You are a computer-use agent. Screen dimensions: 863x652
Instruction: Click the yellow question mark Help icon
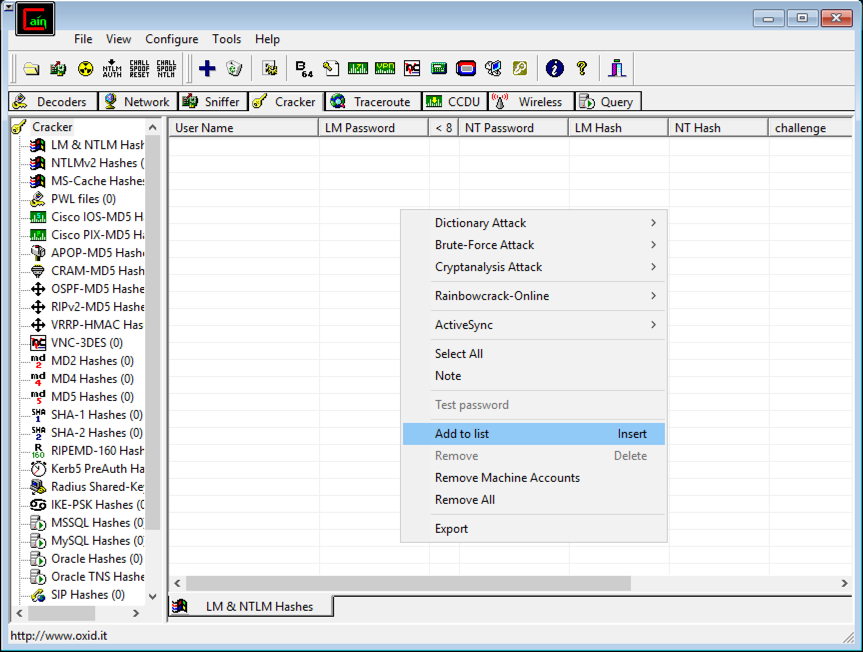582,68
